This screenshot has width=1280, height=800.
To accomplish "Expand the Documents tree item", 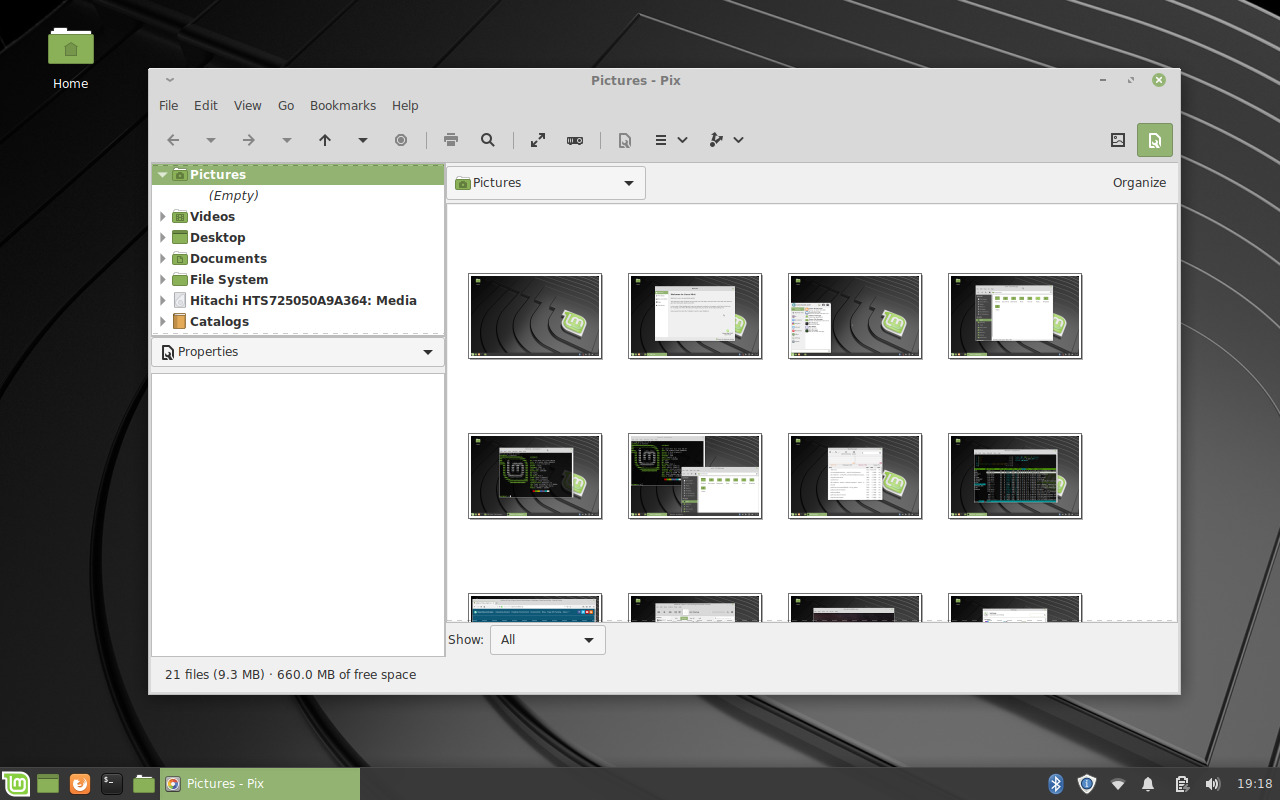I will point(163,258).
